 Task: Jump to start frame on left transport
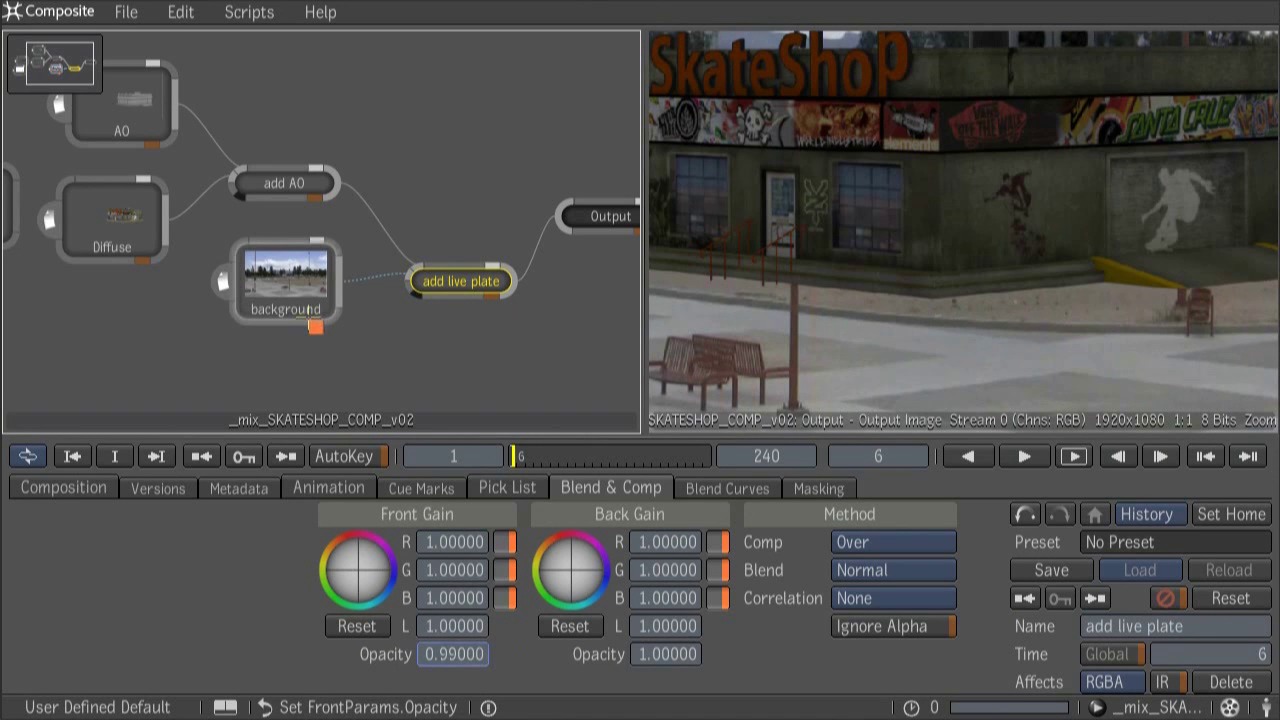72,456
